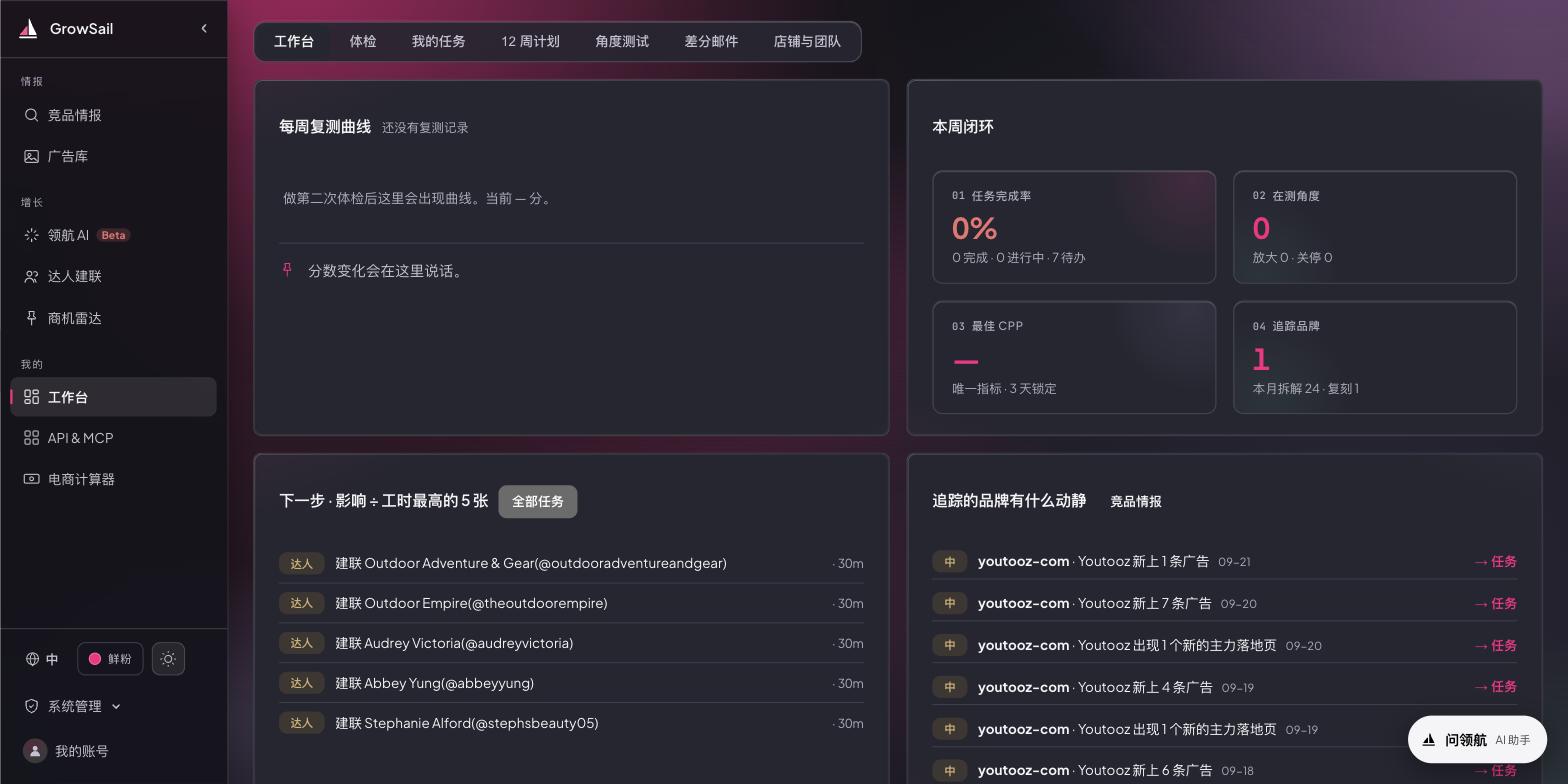Open the 差分邮件 tab
This screenshot has width=1568, height=784.
711,42
